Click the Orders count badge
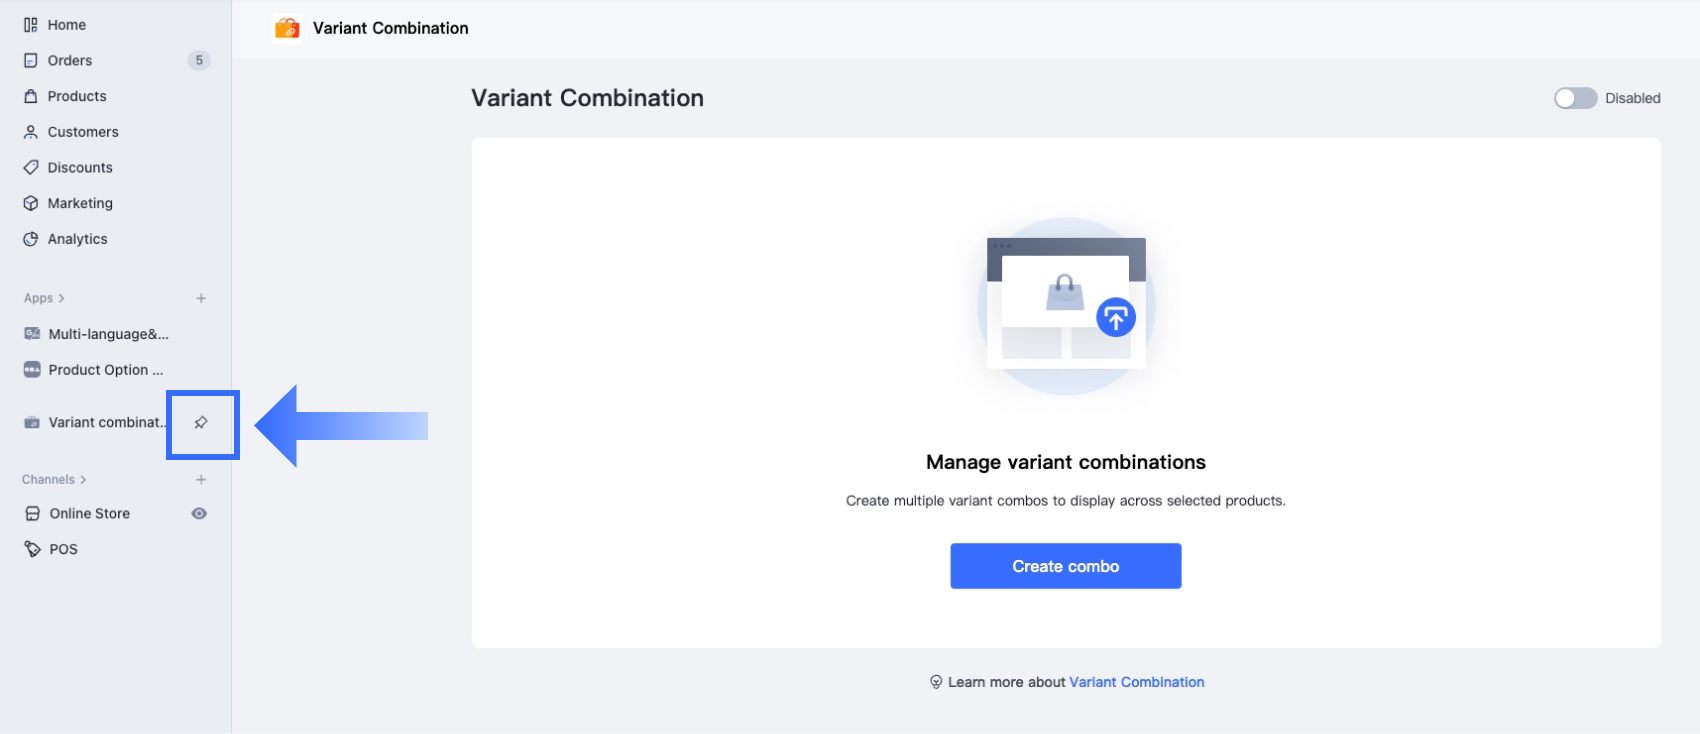Screen dimensions: 1700x734 199,61
